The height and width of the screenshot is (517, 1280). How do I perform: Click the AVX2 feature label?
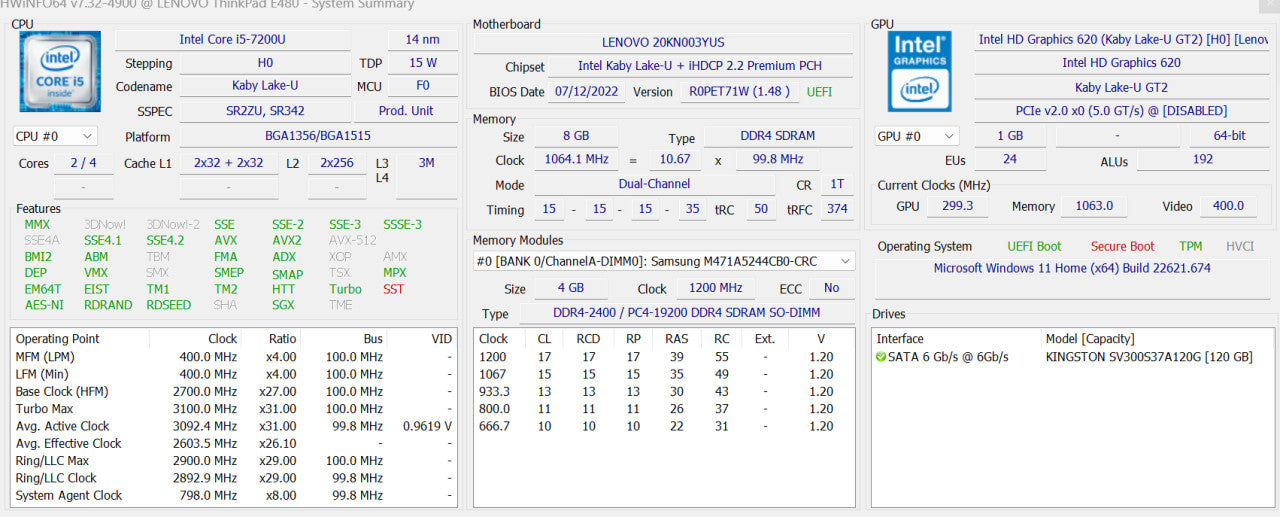coord(286,241)
